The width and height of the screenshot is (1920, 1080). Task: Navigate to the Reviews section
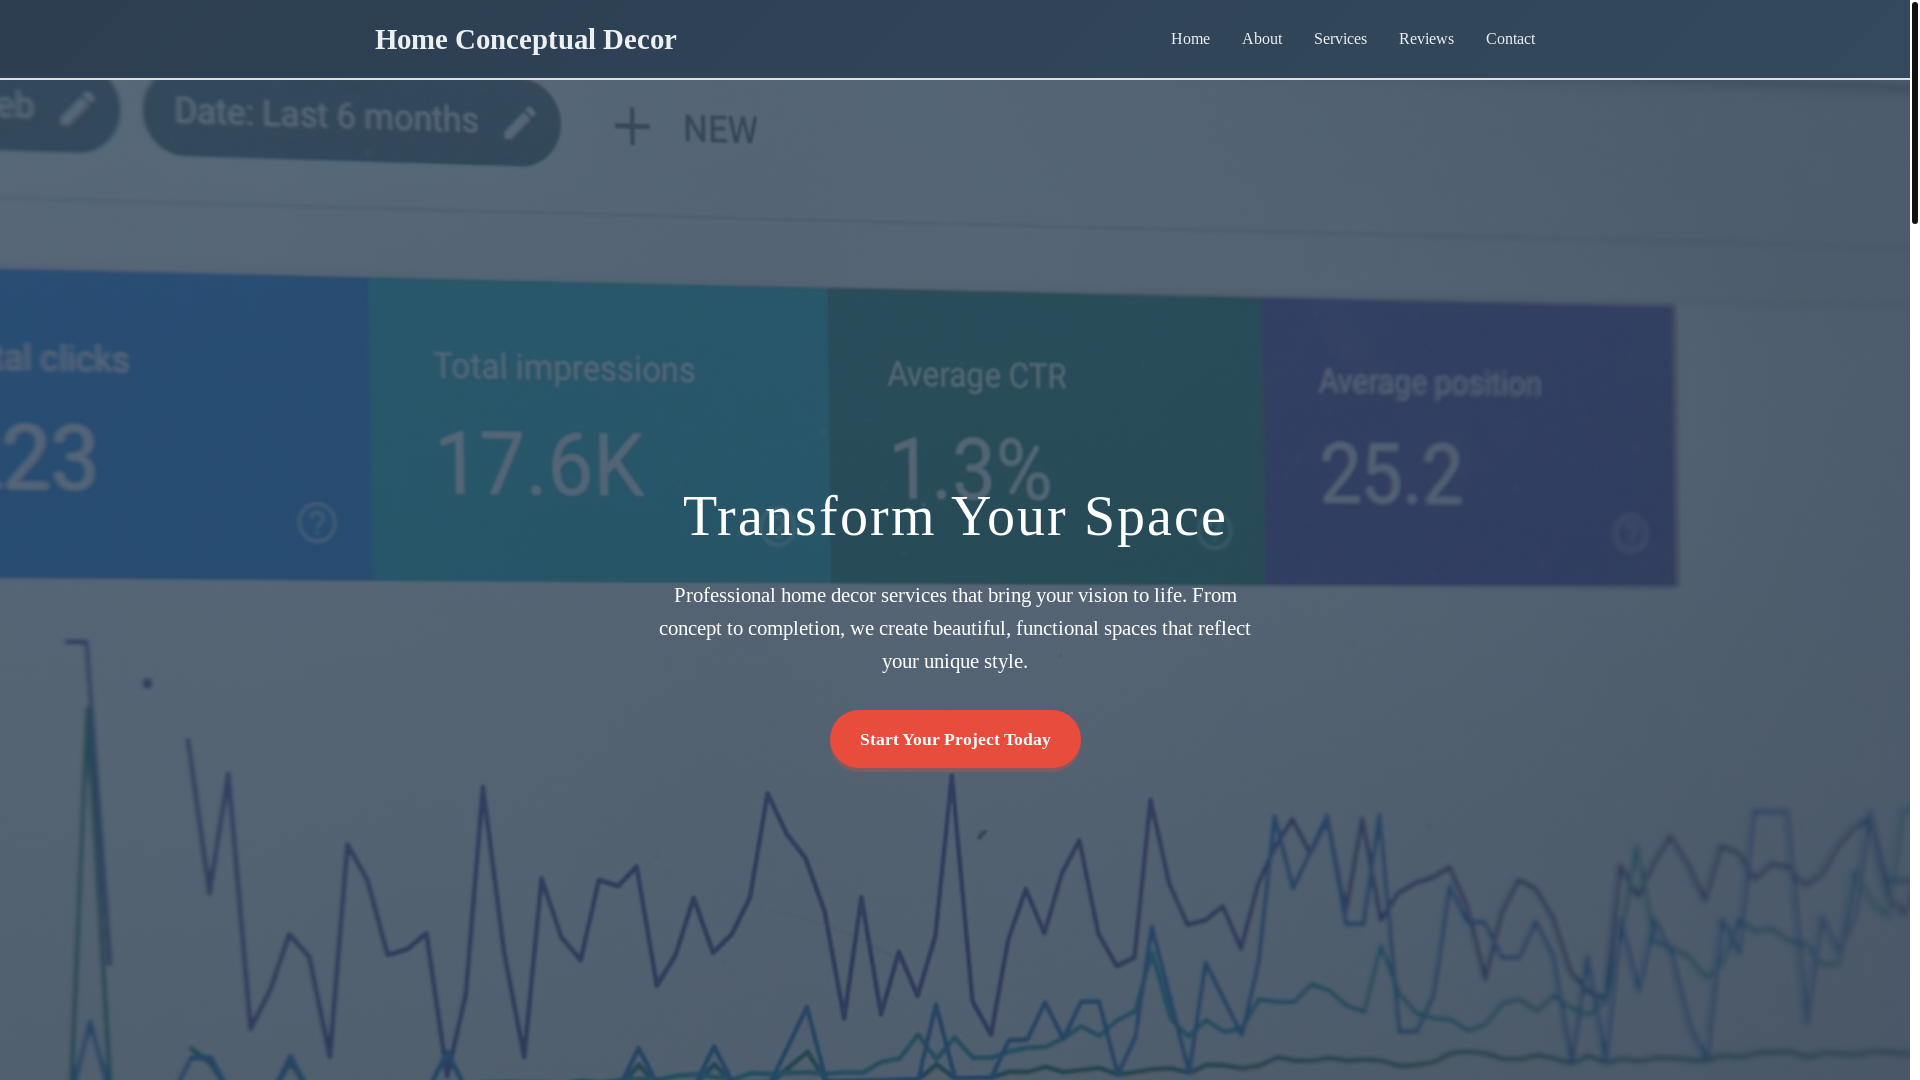1425,39
